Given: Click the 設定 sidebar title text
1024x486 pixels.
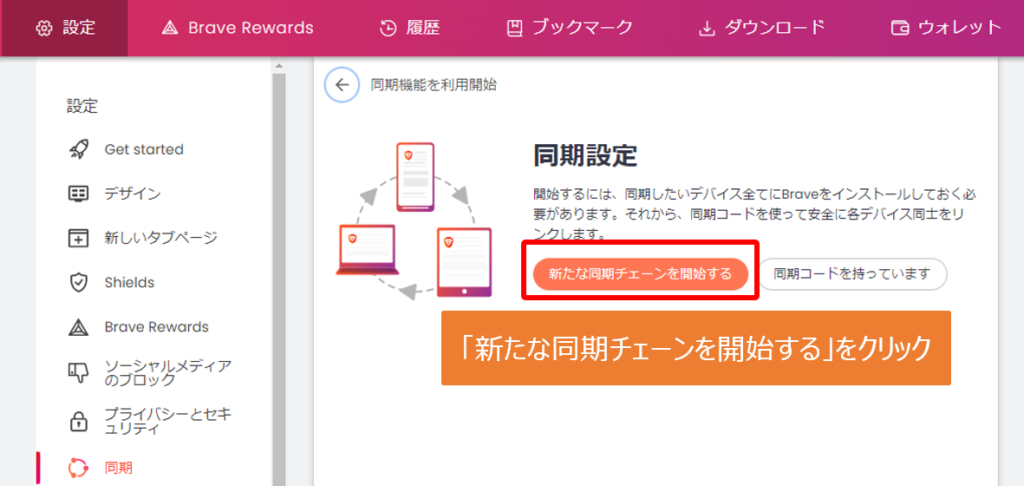Looking at the screenshot, I should click(82, 106).
